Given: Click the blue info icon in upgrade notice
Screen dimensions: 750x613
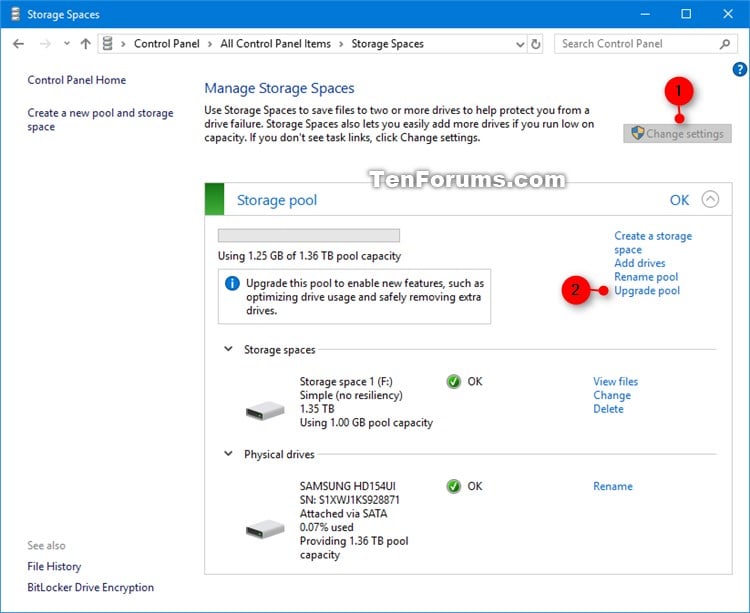Looking at the screenshot, I should [232, 284].
